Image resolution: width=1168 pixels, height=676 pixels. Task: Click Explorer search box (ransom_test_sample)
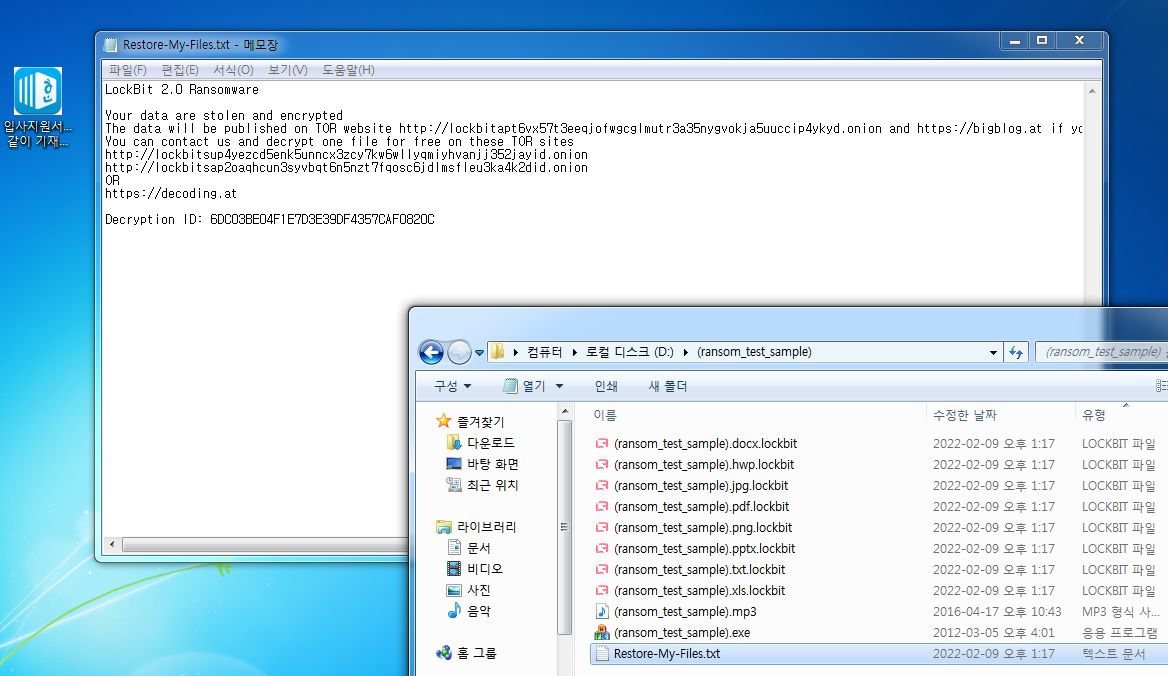[1102, 352]
